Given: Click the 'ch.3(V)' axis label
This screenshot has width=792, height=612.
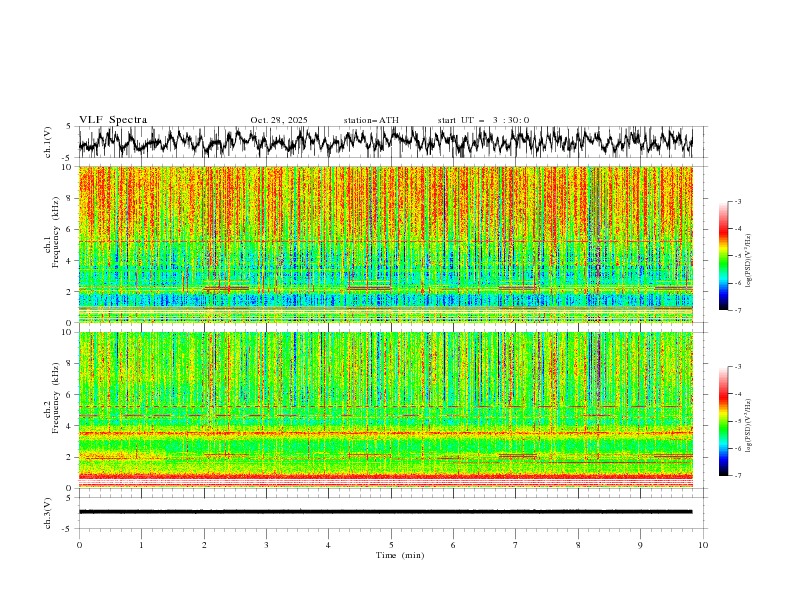Looking at the screenshot, I should click(x=48, y=513).
